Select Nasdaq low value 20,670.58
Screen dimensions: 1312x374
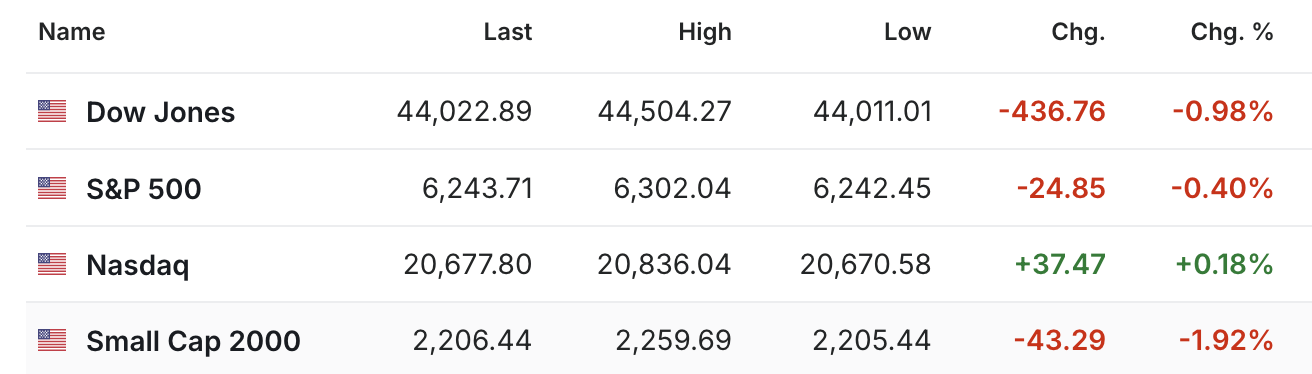pyautogui.click(x=866, y=264)
